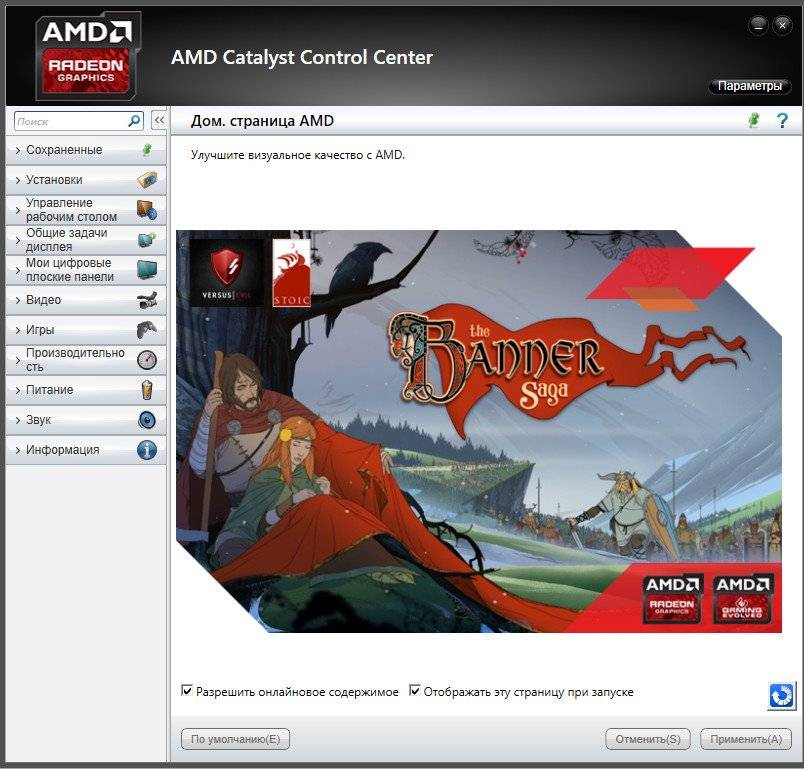Click the magnifier search icon
Viewport: 804px width, 769px height.
pos(134,121)
